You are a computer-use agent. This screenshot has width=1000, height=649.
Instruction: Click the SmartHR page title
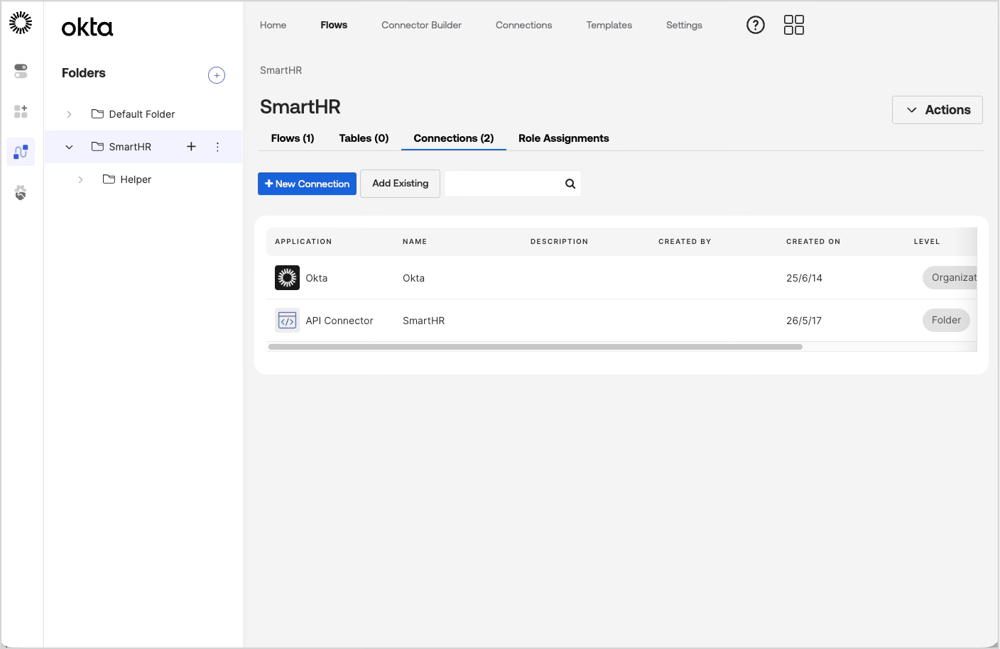pos(300,106)
